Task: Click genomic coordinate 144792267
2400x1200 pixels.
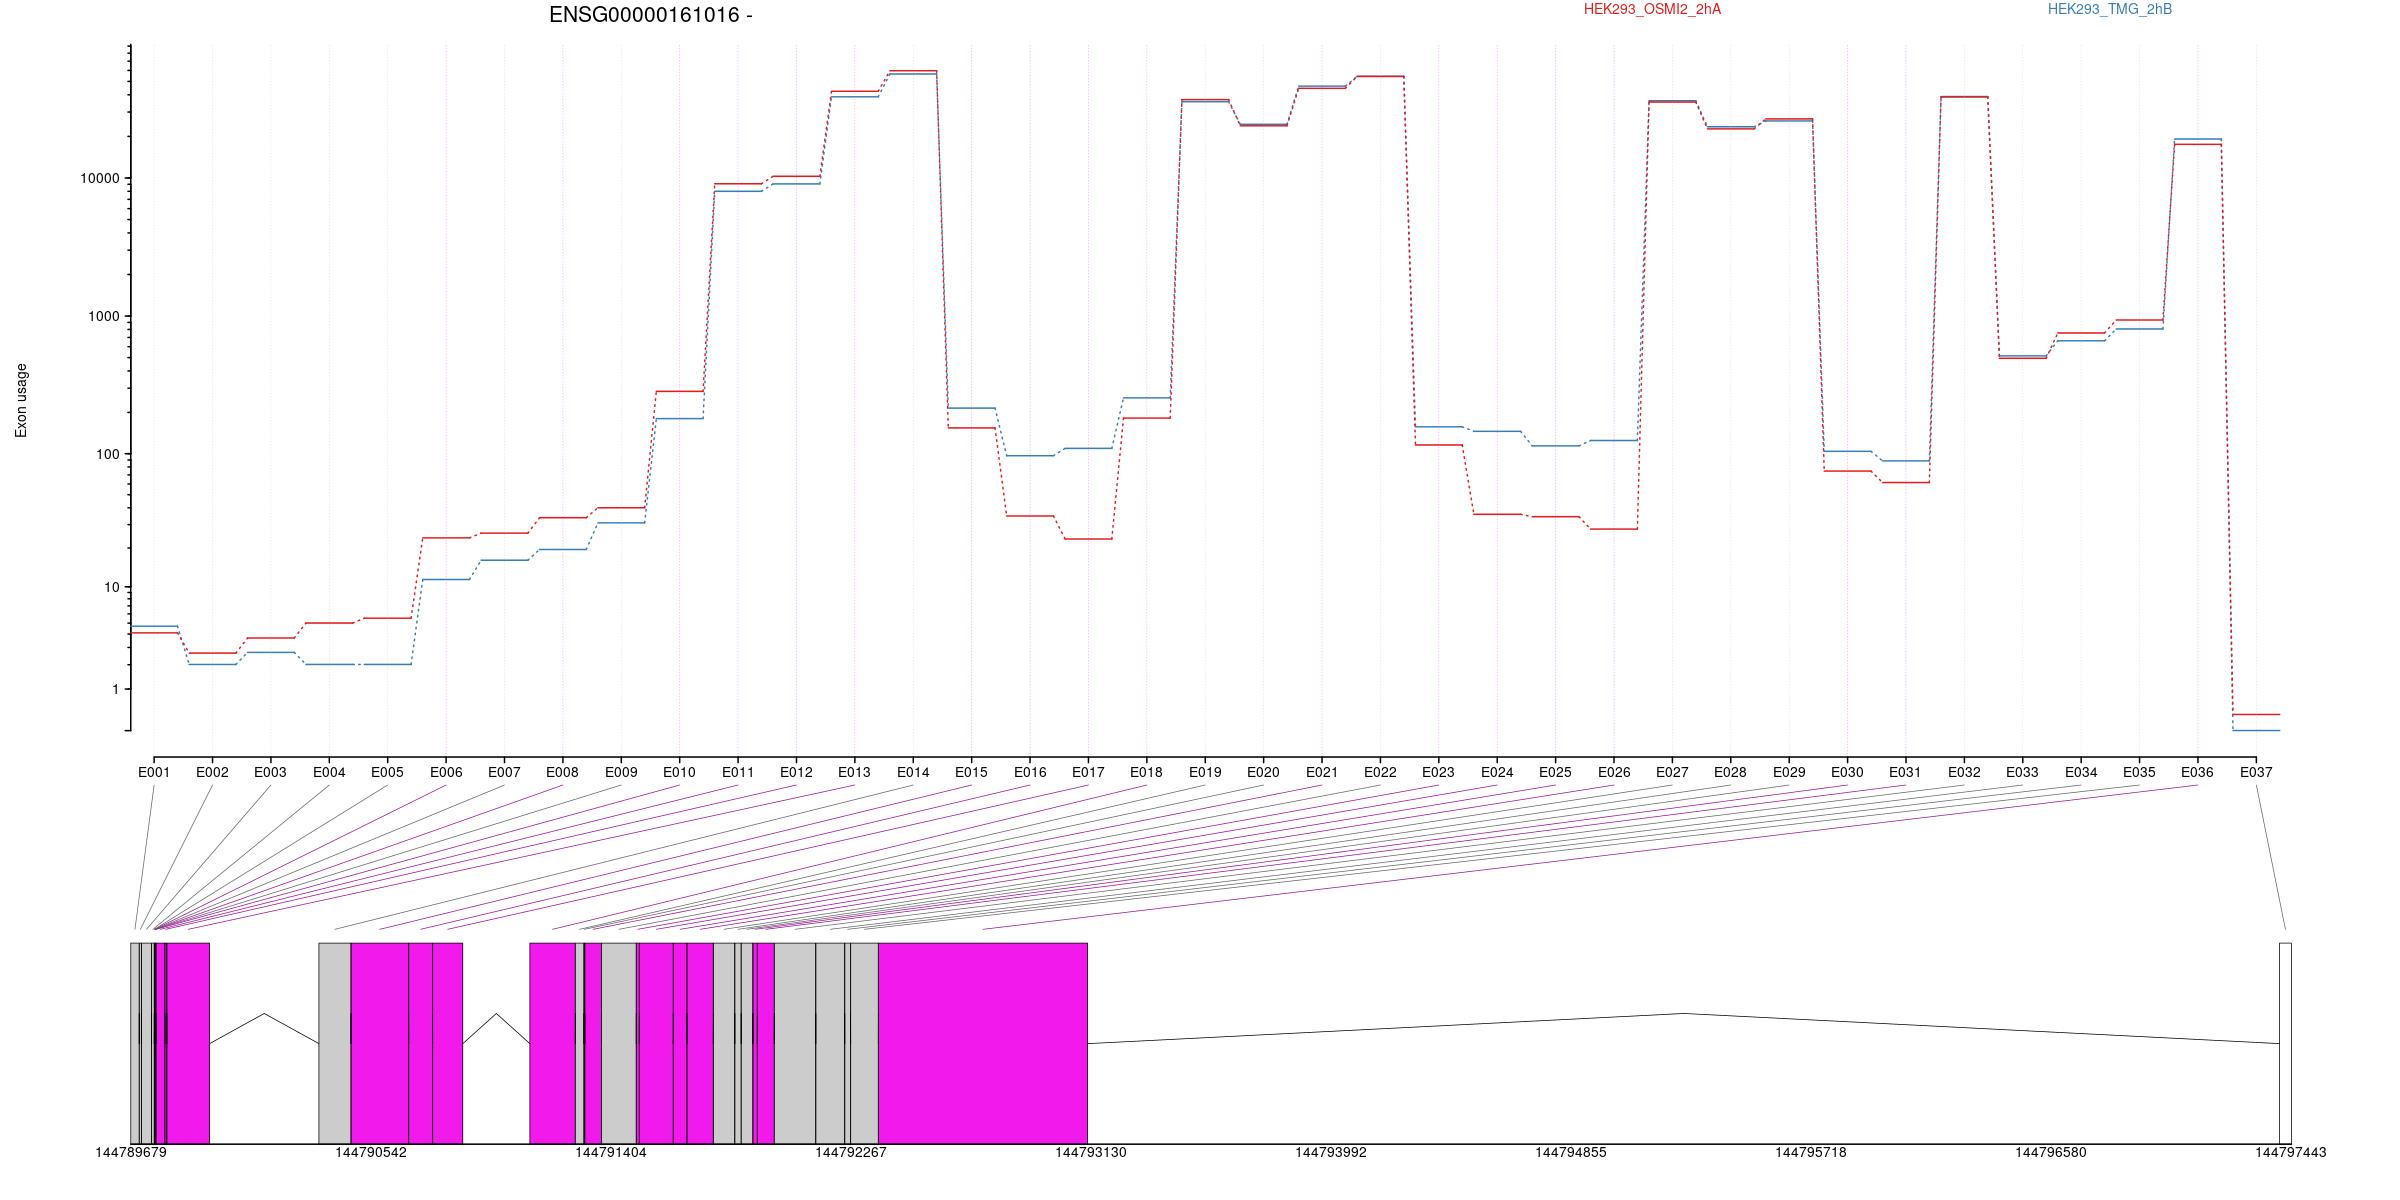Action: 851,1153
